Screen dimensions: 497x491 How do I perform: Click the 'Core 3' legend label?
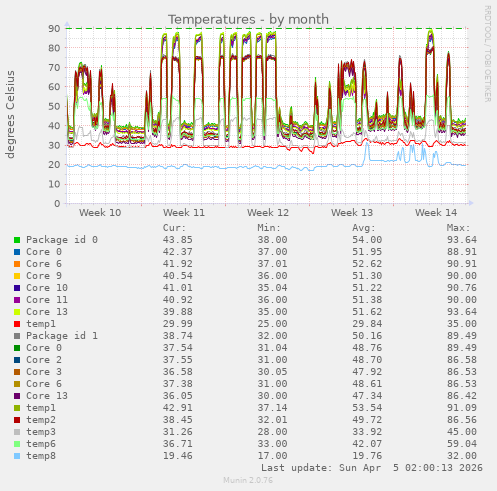point(44,372)
